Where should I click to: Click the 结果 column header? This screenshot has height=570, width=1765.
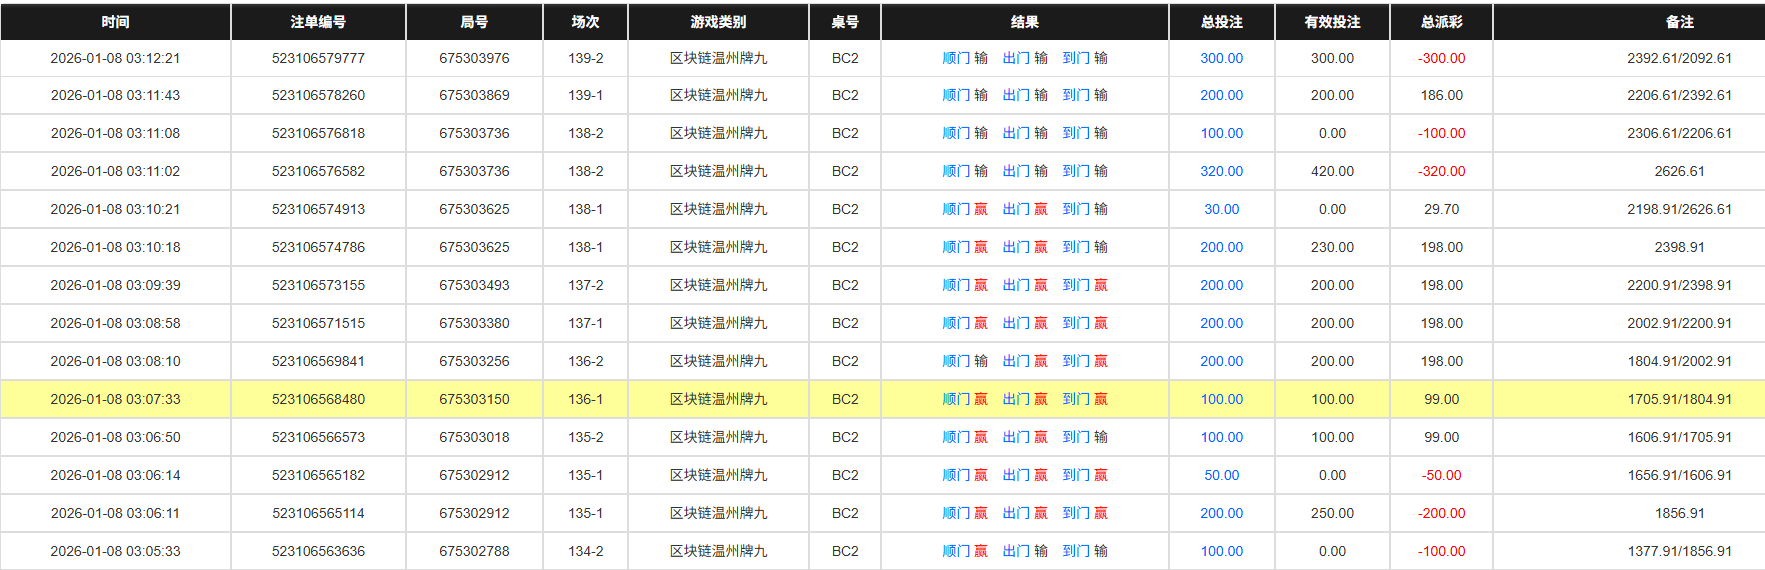(1024, 22)
